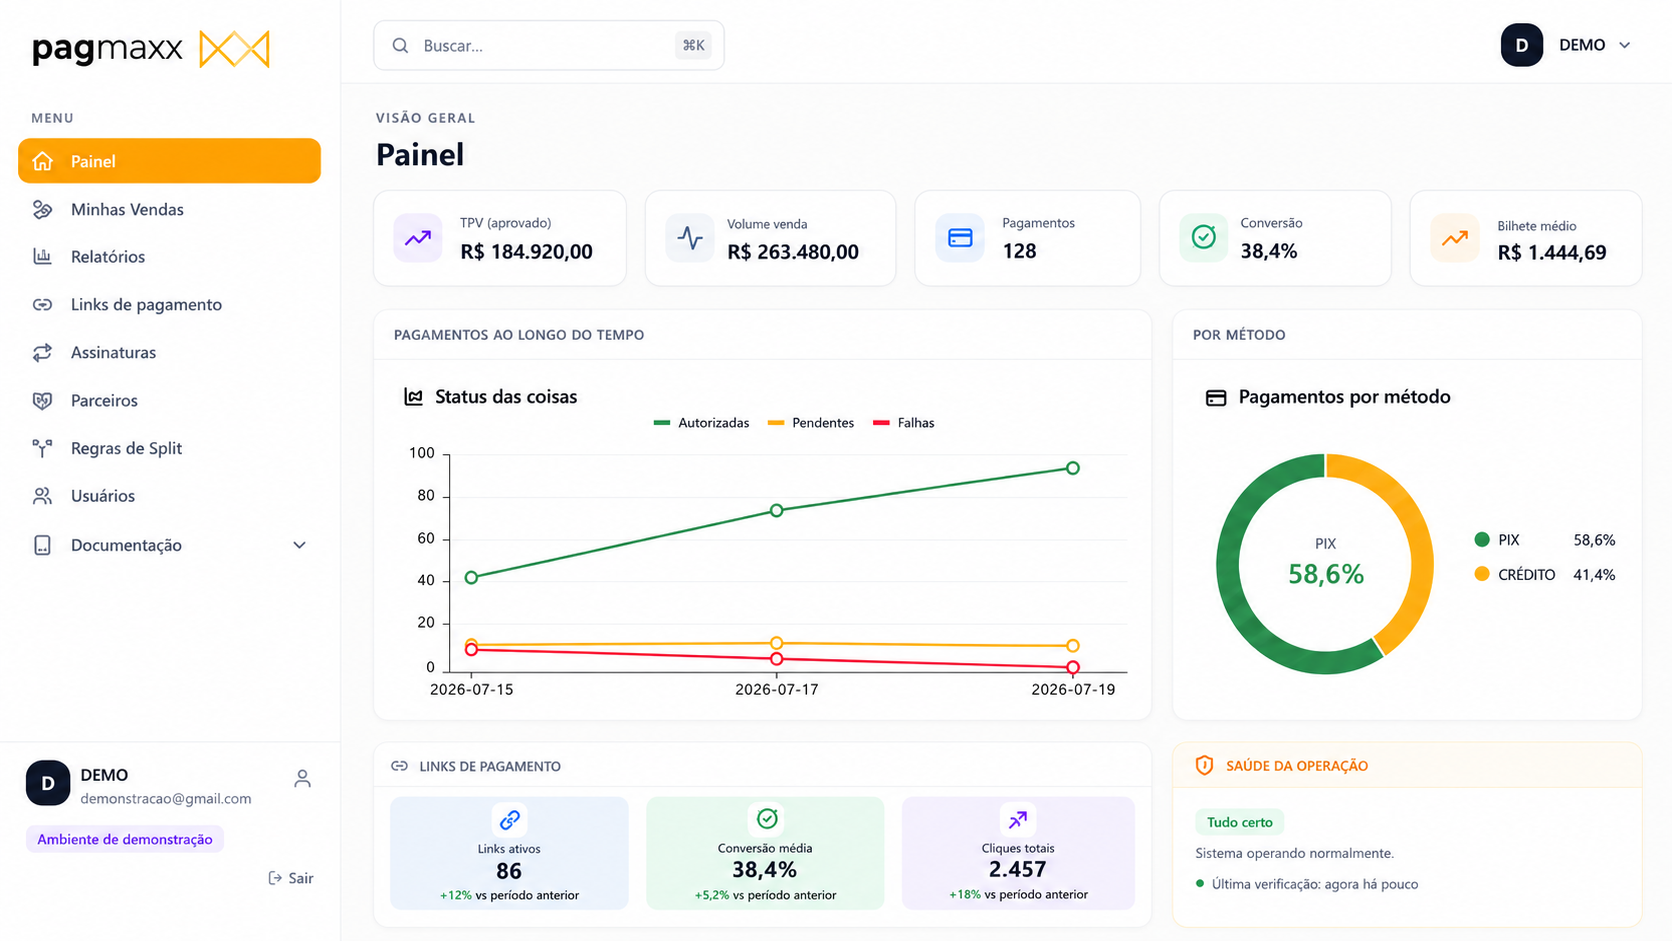Click the Links de Pagamento section header icon
1672x941 pixels.
pos(400,766)
